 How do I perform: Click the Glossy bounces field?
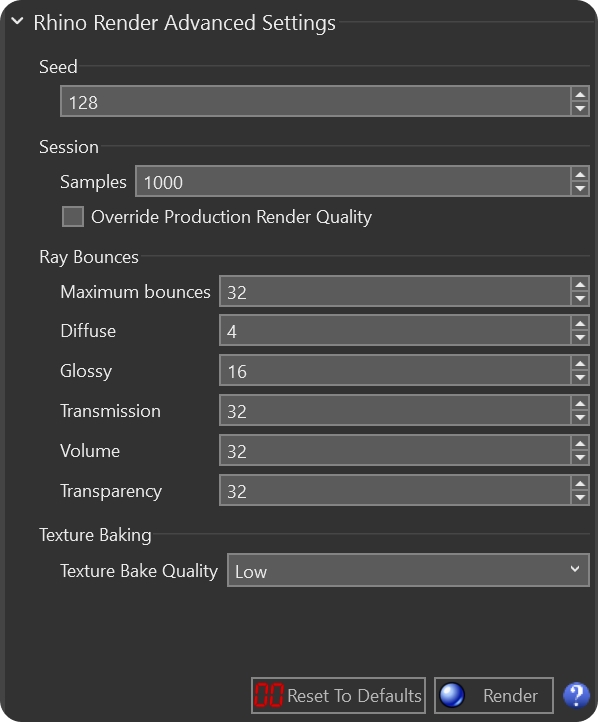click(x=395, y=371)
